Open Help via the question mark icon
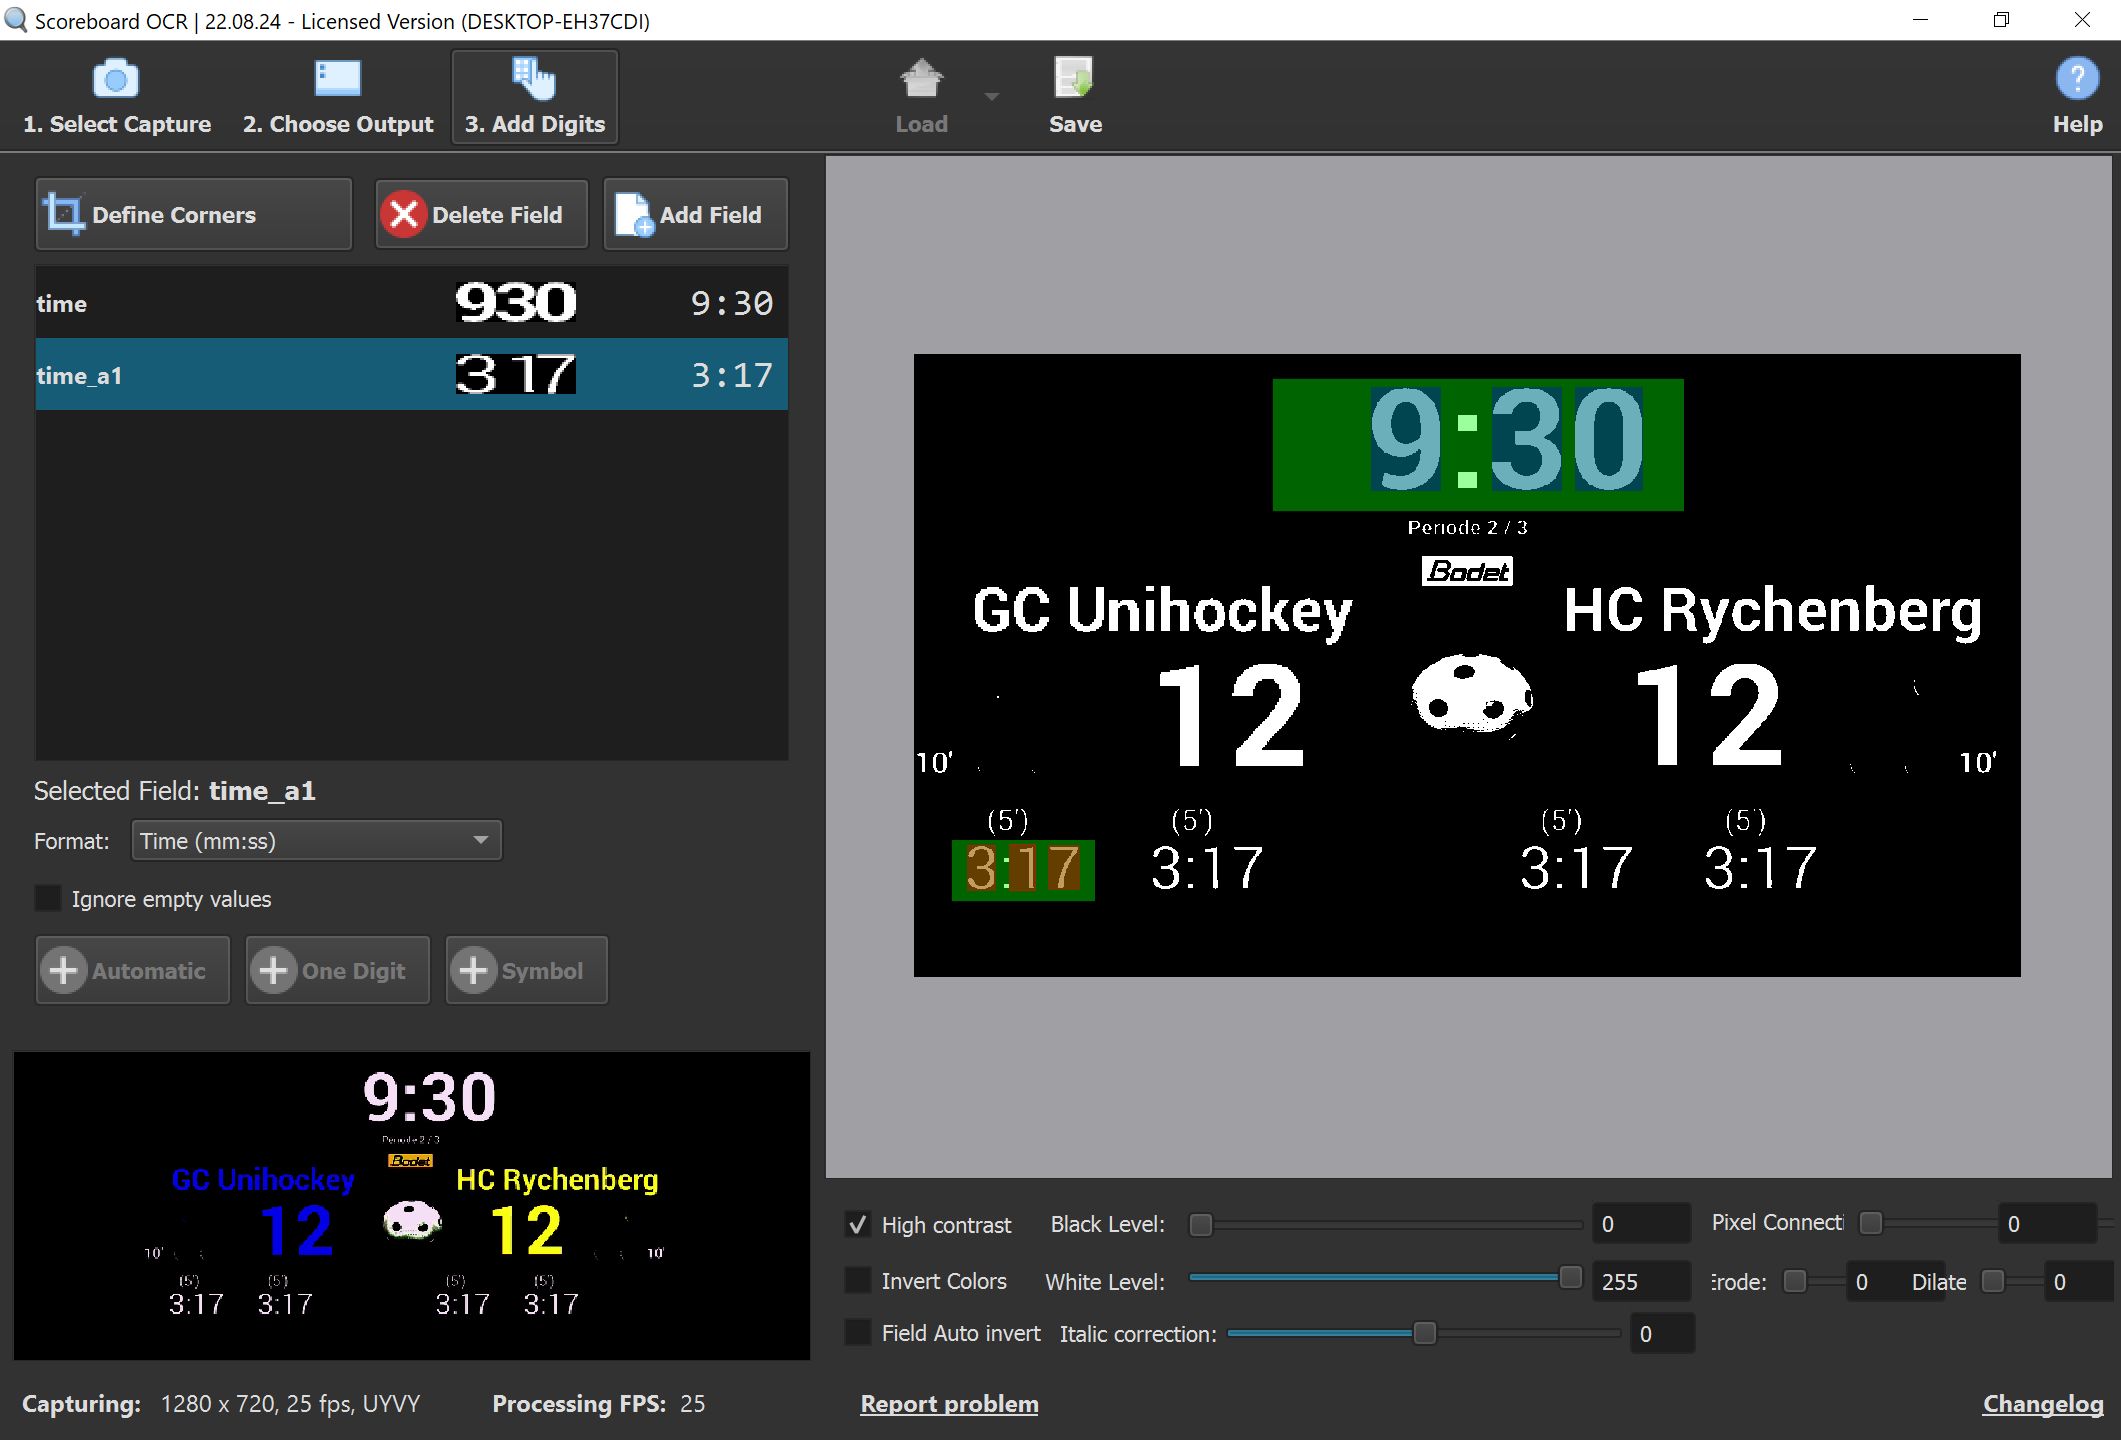 pos(2077,78)
